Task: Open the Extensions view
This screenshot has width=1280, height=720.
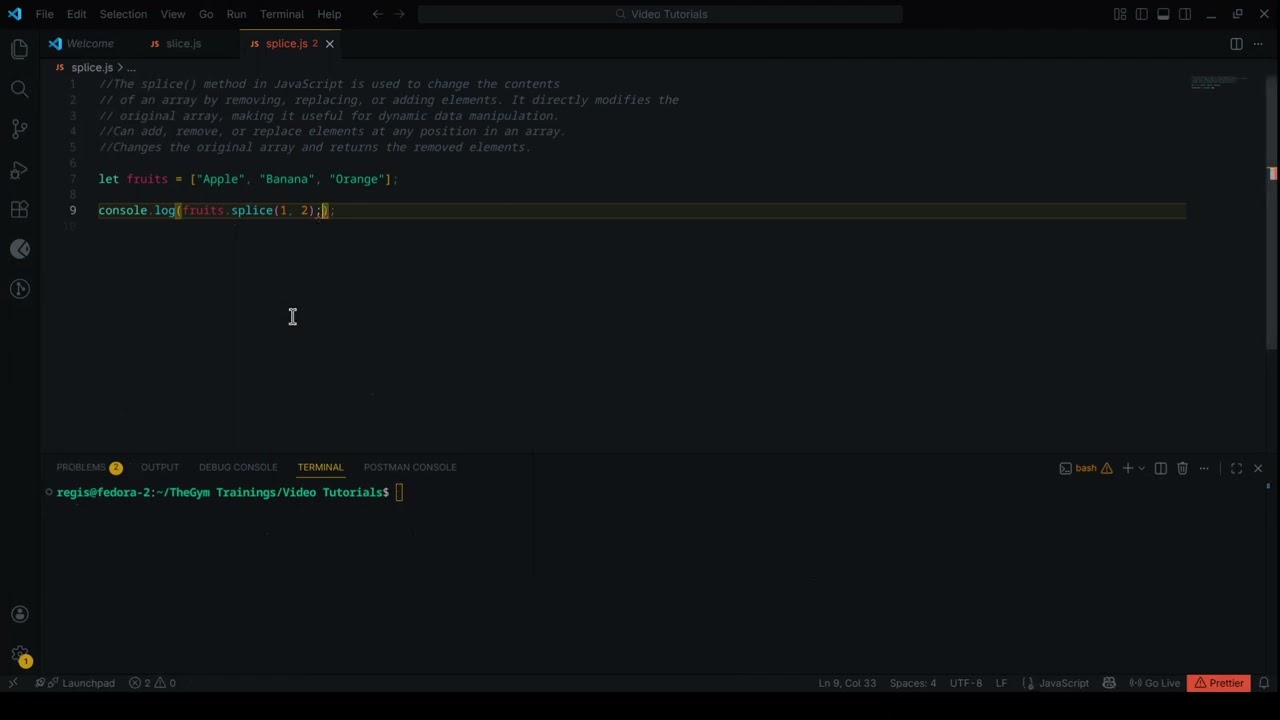Action: point(19,209)
